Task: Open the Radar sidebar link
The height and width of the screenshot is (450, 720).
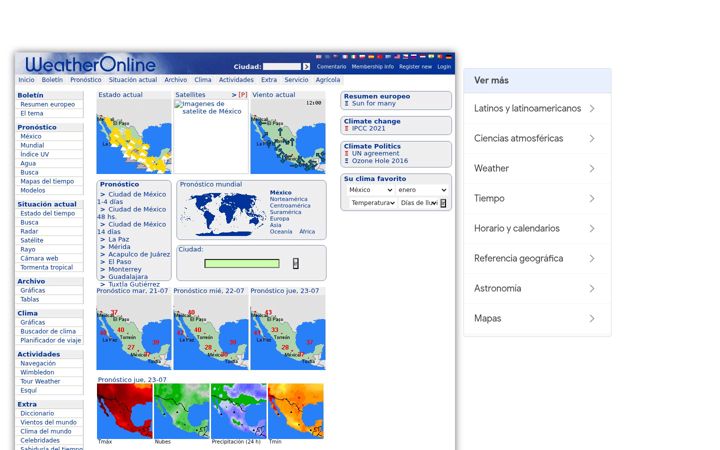Action: pos(29,231)
